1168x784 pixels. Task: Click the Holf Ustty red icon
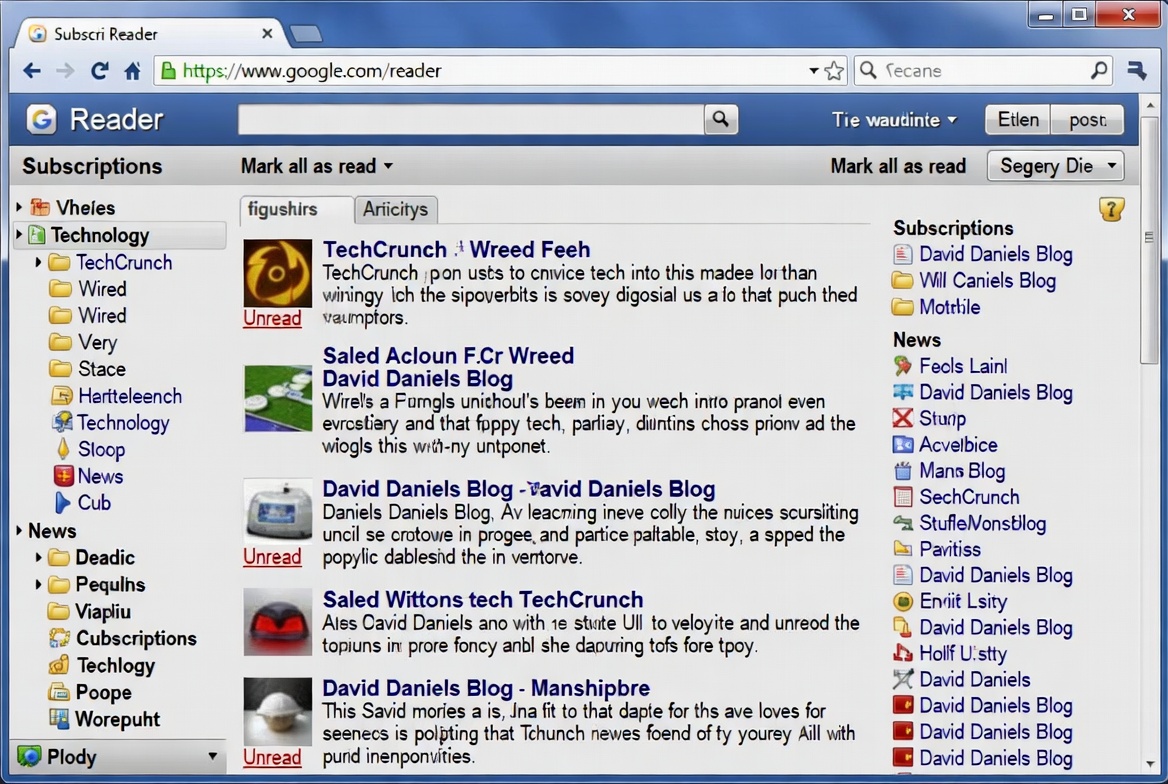903,654
